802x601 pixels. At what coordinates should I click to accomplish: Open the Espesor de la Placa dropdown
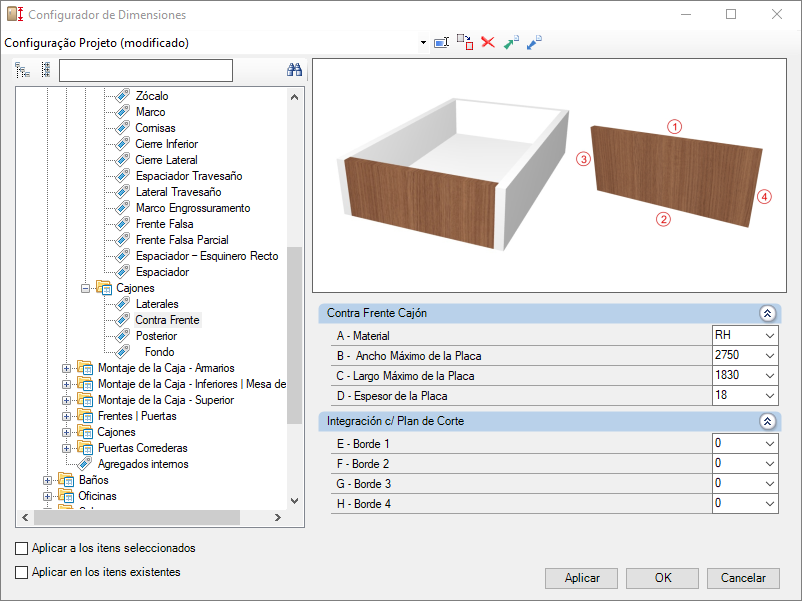[768, 396]
